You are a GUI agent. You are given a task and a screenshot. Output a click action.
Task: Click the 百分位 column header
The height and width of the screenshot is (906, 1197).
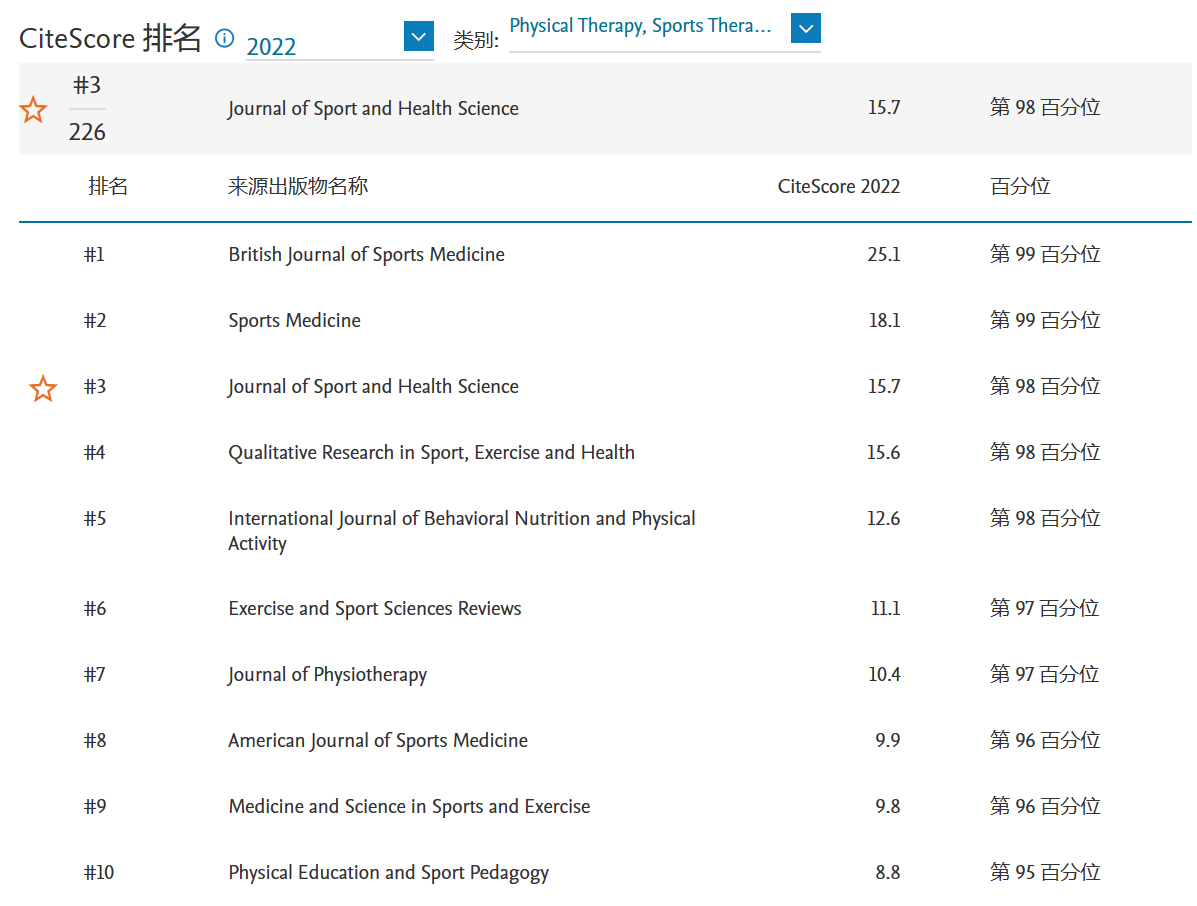[x=1020, y=186]
